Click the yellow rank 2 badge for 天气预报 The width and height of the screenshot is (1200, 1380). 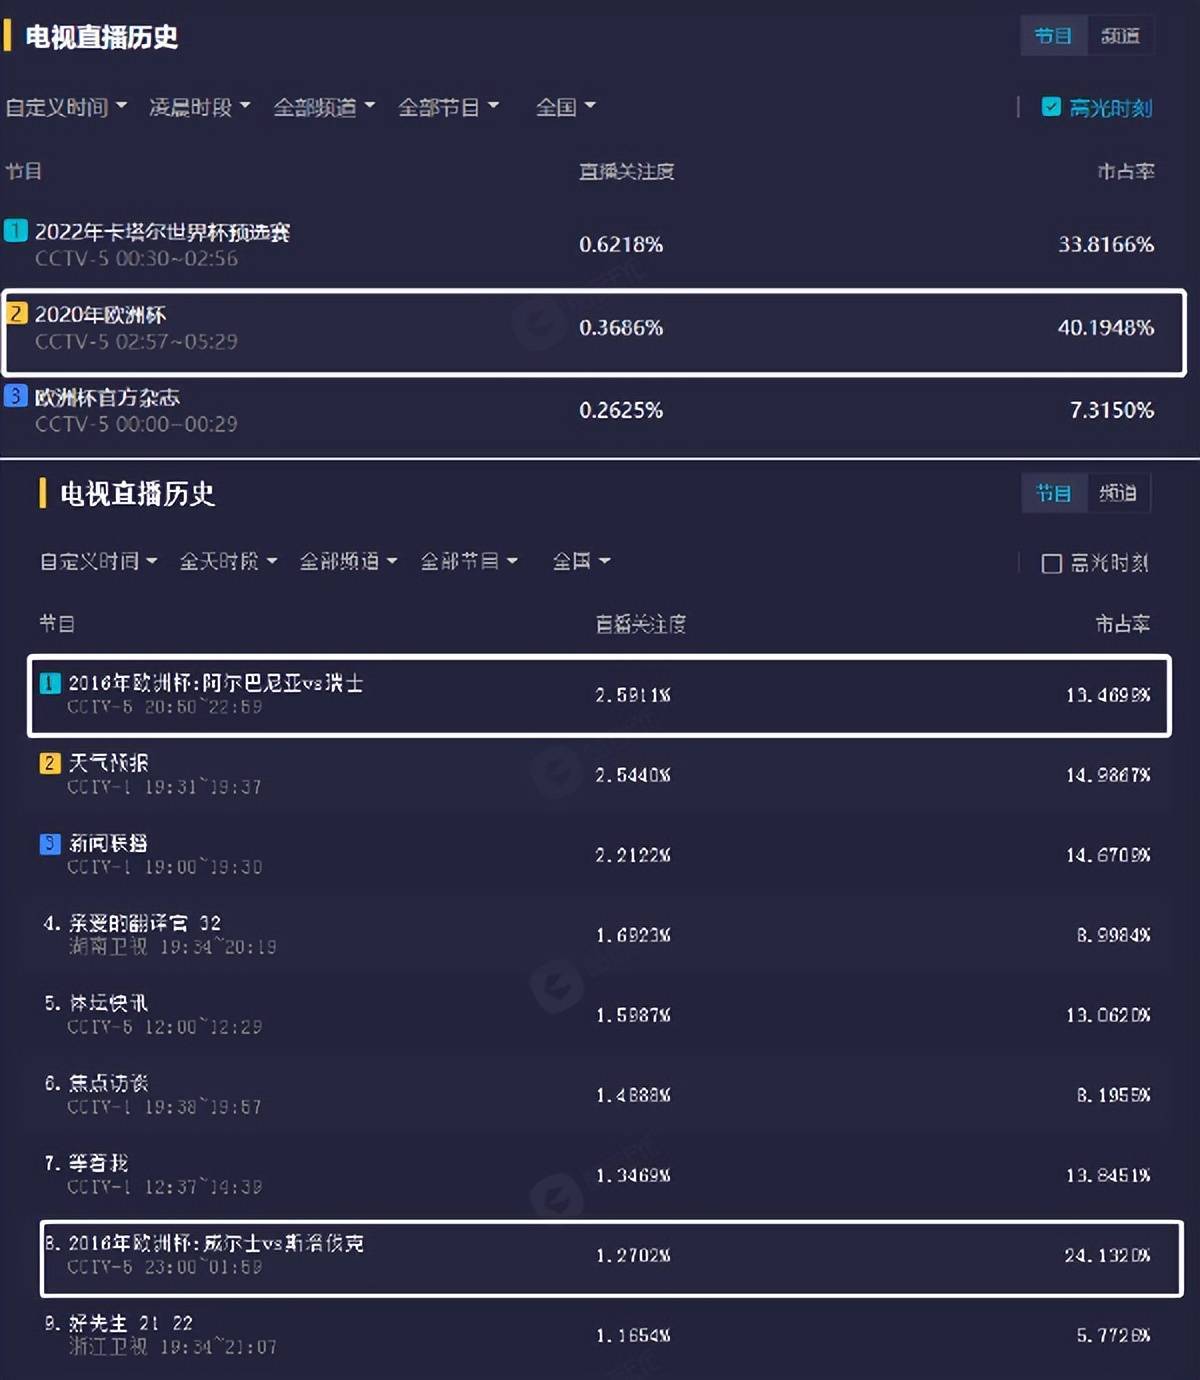(50, 763)
